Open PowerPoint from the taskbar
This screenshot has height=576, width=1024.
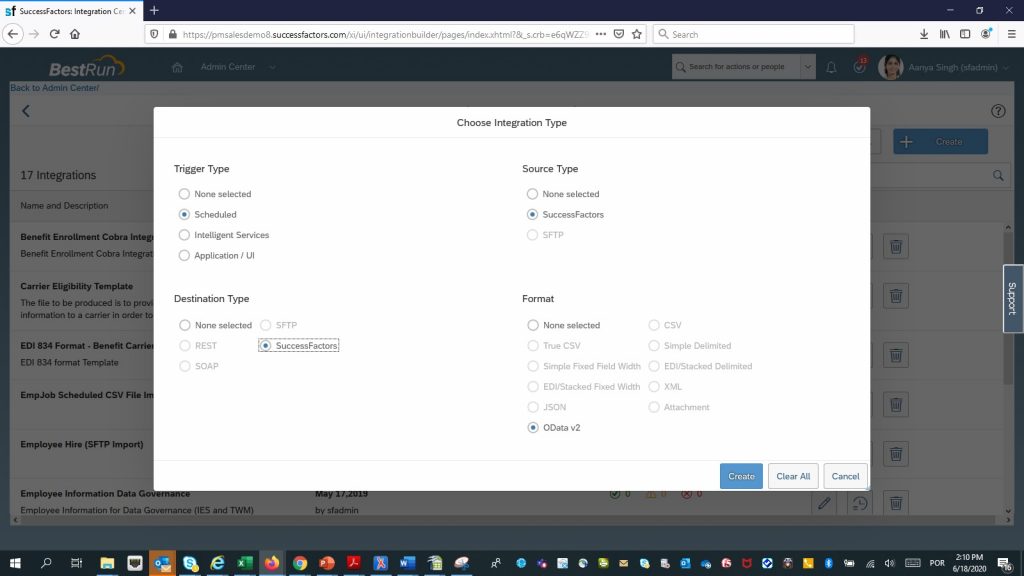point(327,563)
